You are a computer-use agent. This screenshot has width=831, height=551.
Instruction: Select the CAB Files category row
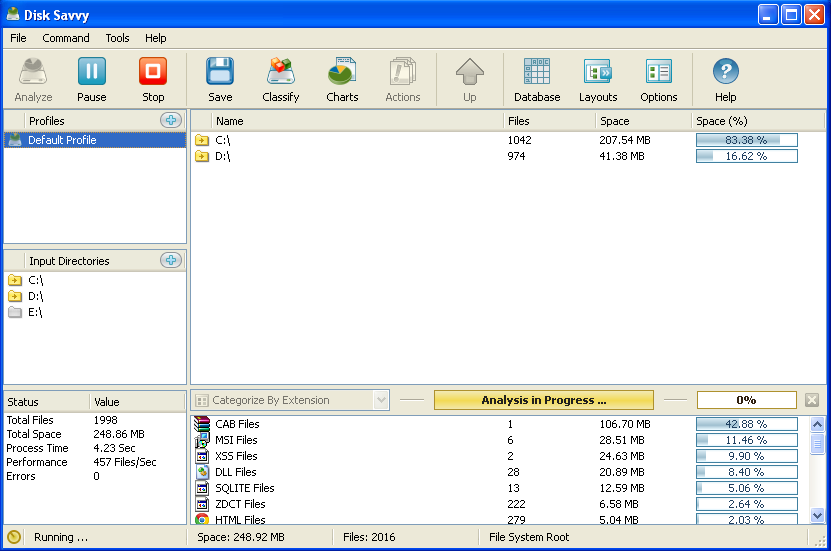tap(237, 424)
